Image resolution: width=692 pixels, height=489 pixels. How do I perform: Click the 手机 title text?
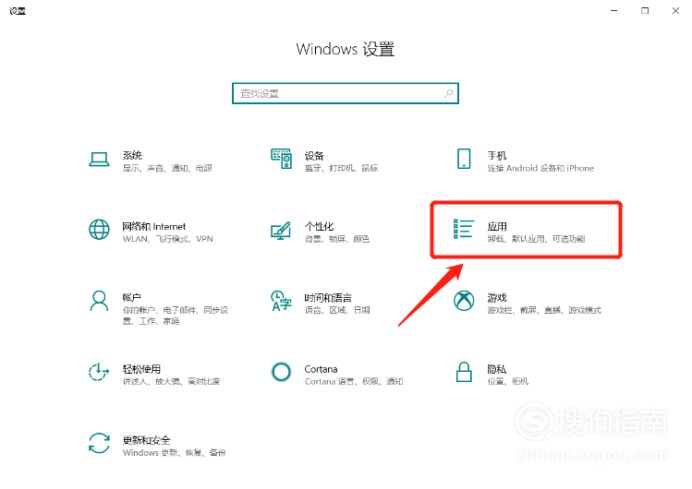coord(497,155)
